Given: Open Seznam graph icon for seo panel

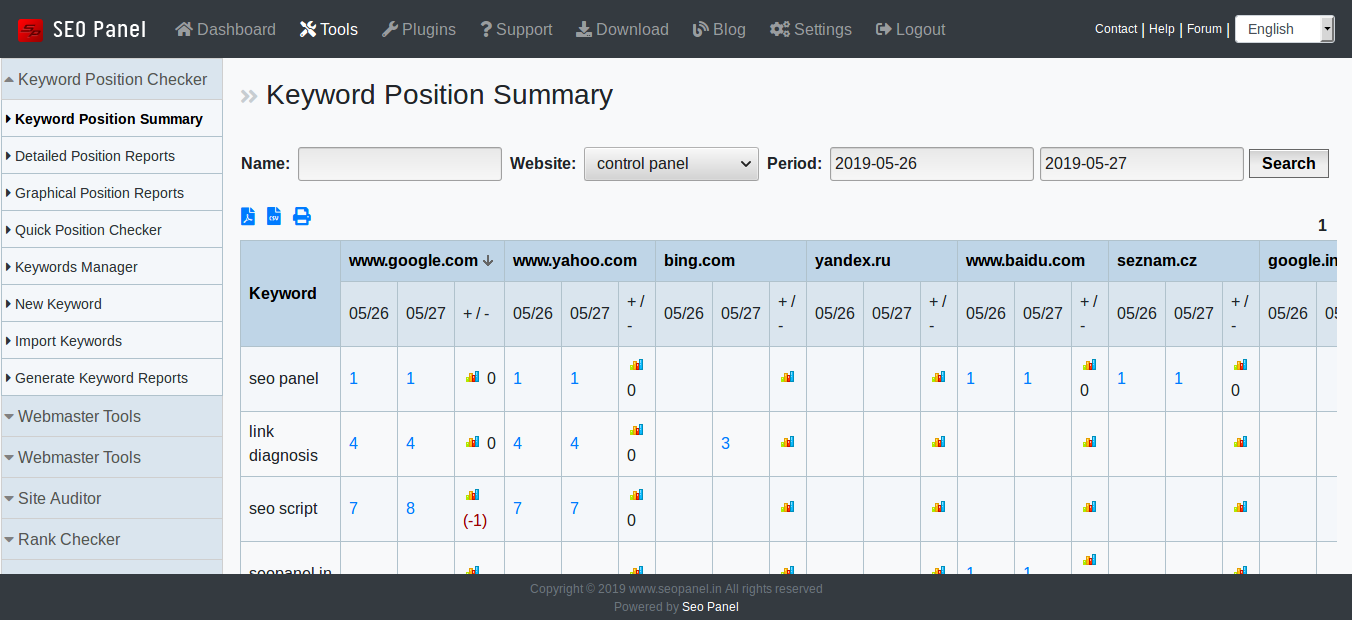Looking at the screenshot, I should [1241, 365].
